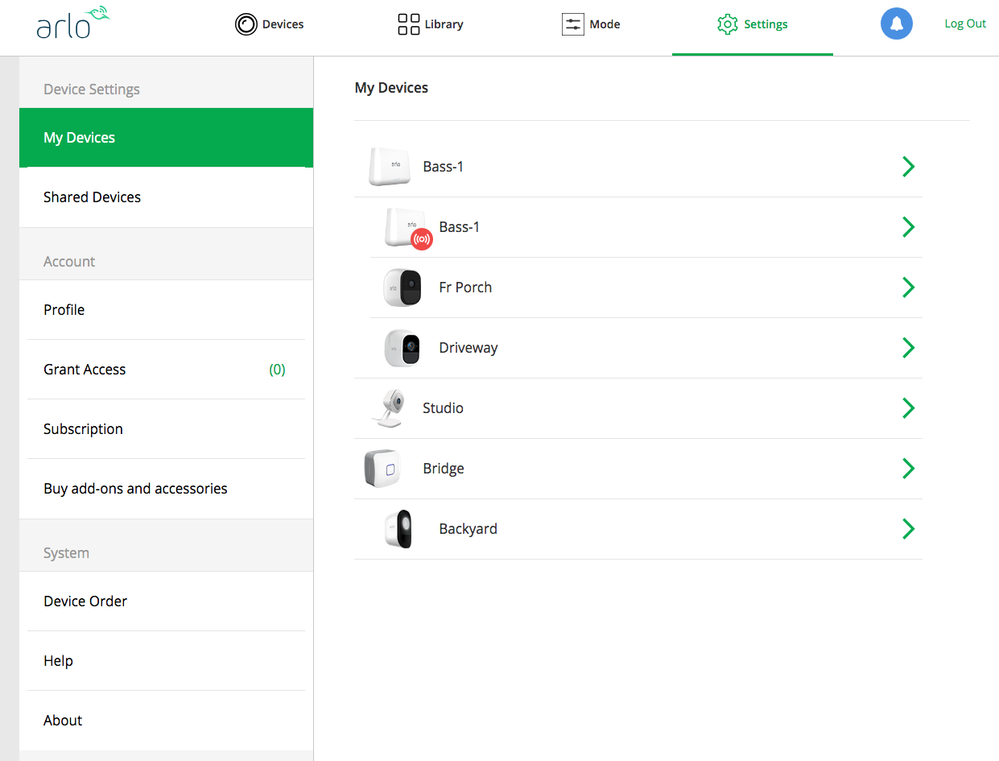Expand the top Bass-1 row chevron
The height and width of the screenshot is (761, 999).
point(909,166)
